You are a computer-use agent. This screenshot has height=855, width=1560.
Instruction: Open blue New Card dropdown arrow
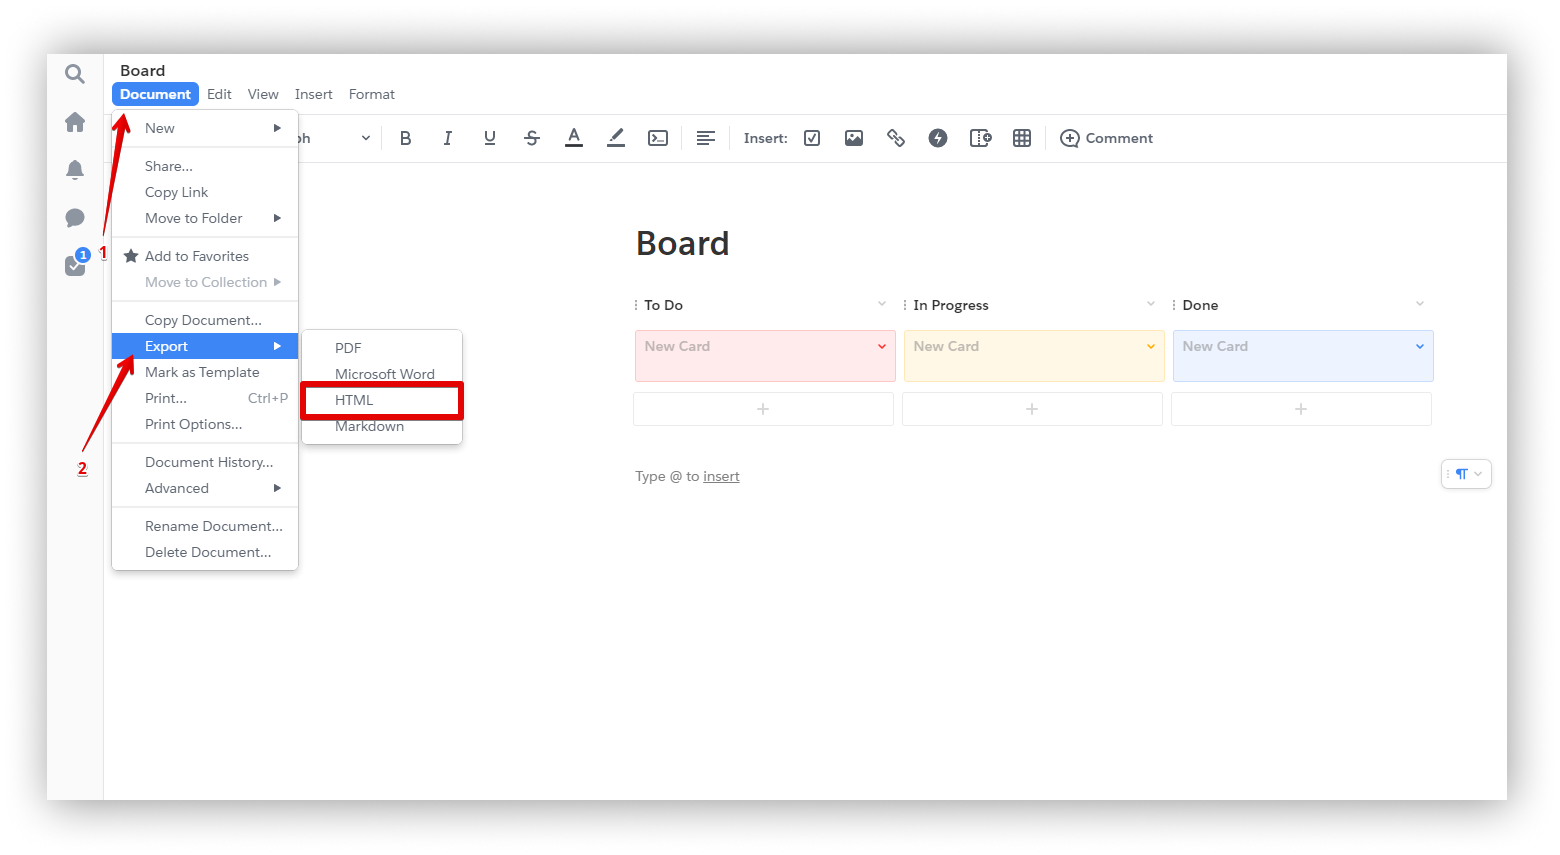(x=1420, y=346)
